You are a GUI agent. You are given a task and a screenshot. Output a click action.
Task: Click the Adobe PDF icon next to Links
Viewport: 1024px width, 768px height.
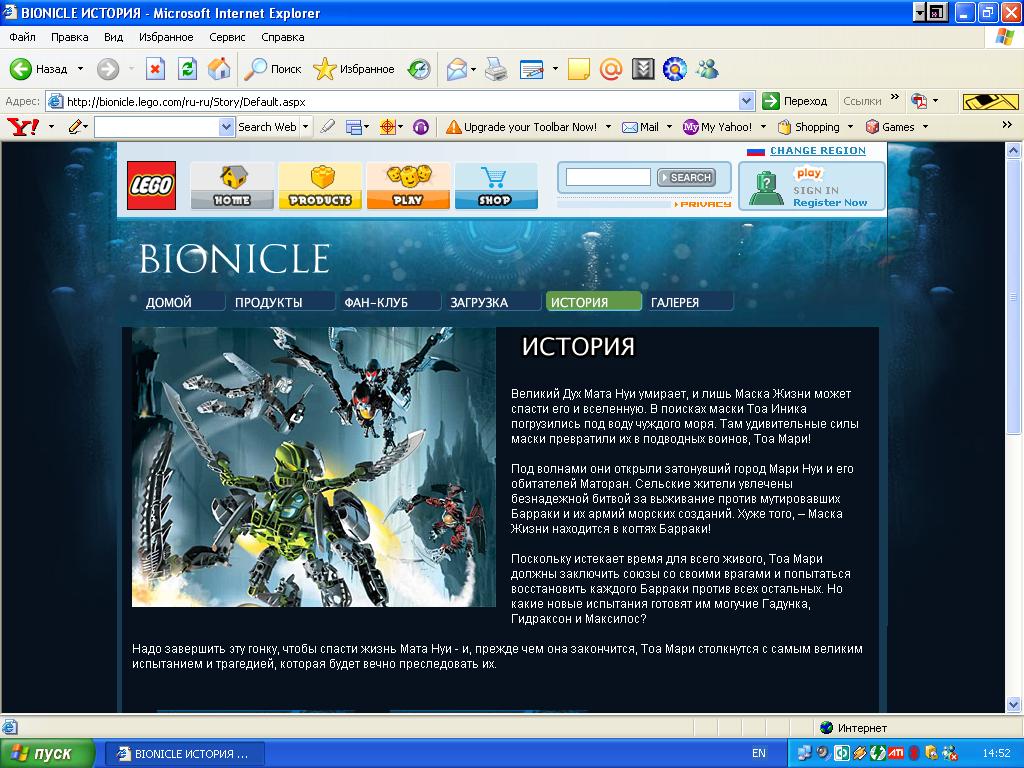coord(920,101)
